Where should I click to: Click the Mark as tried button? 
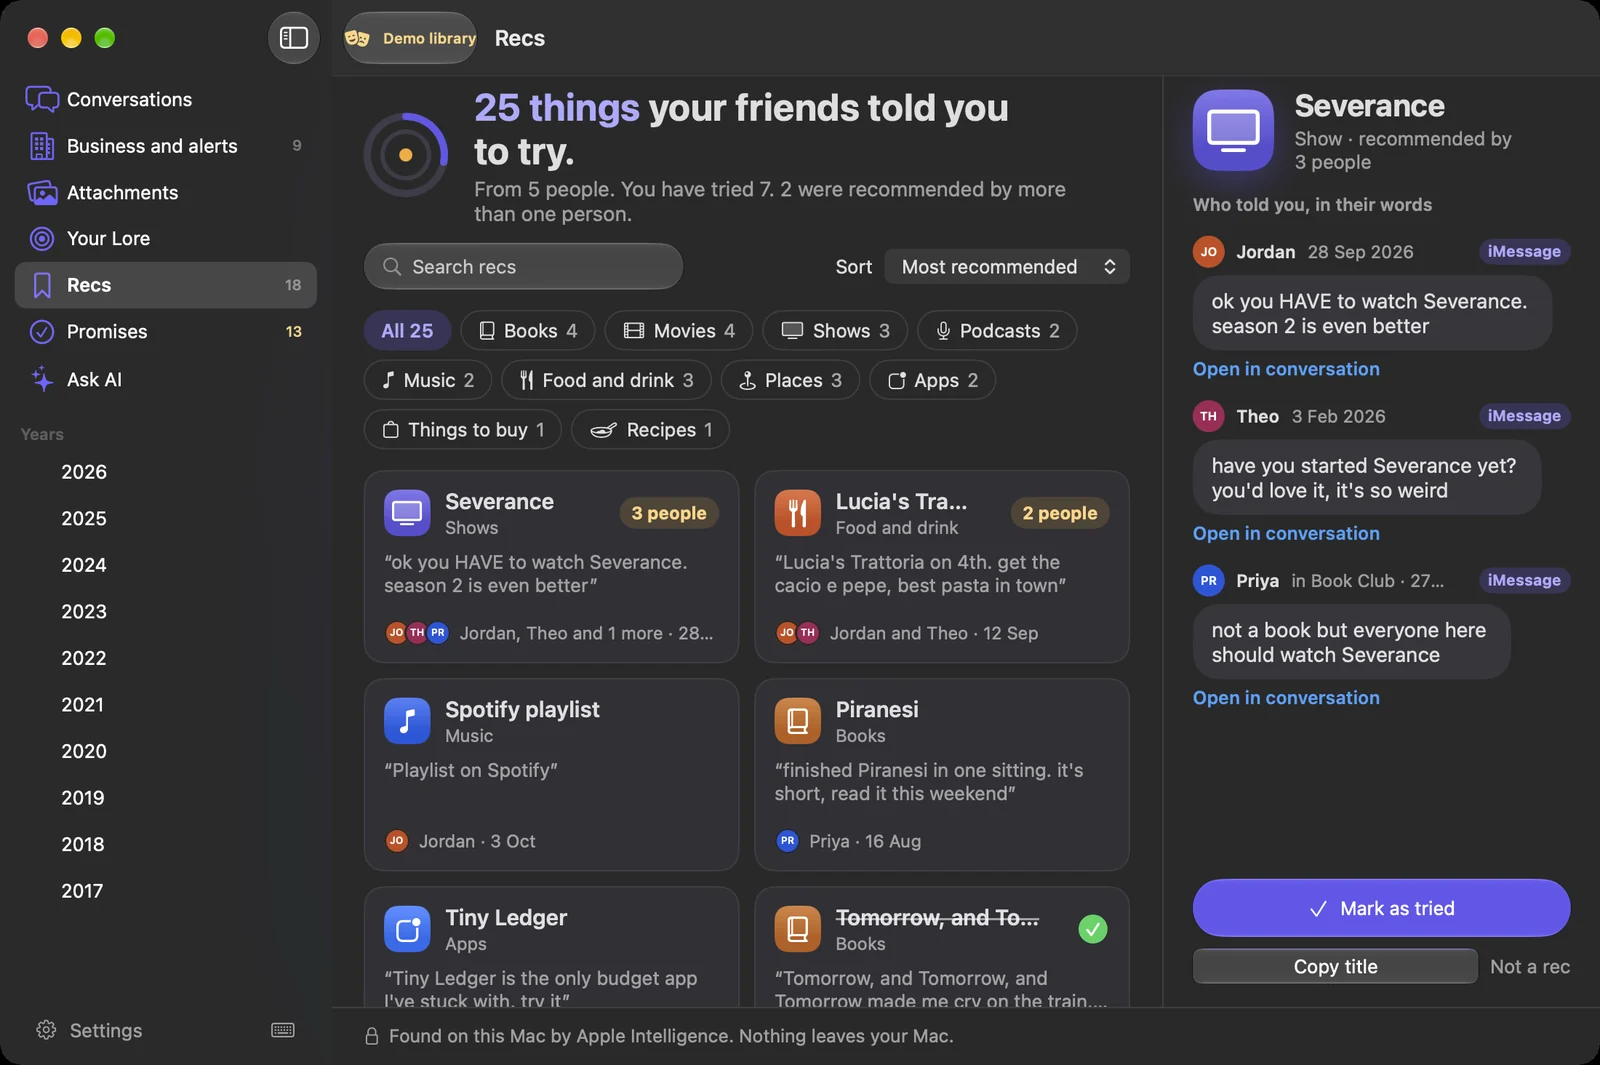1381,908
